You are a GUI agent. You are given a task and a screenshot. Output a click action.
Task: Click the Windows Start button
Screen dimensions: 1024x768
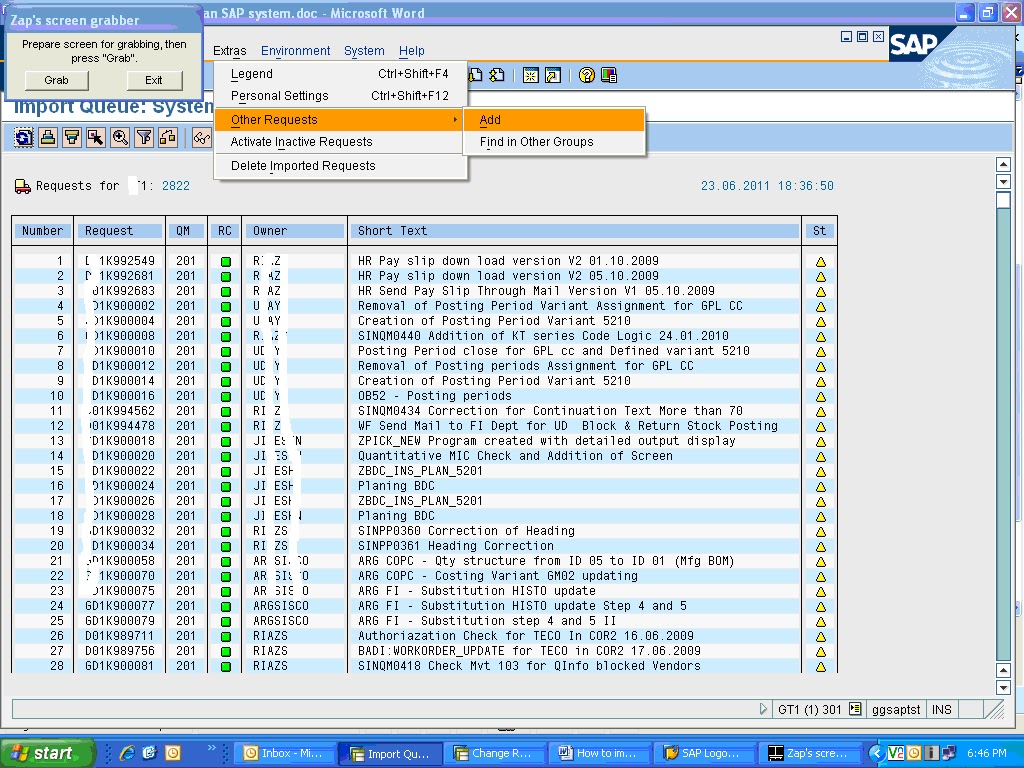point(46,753)
